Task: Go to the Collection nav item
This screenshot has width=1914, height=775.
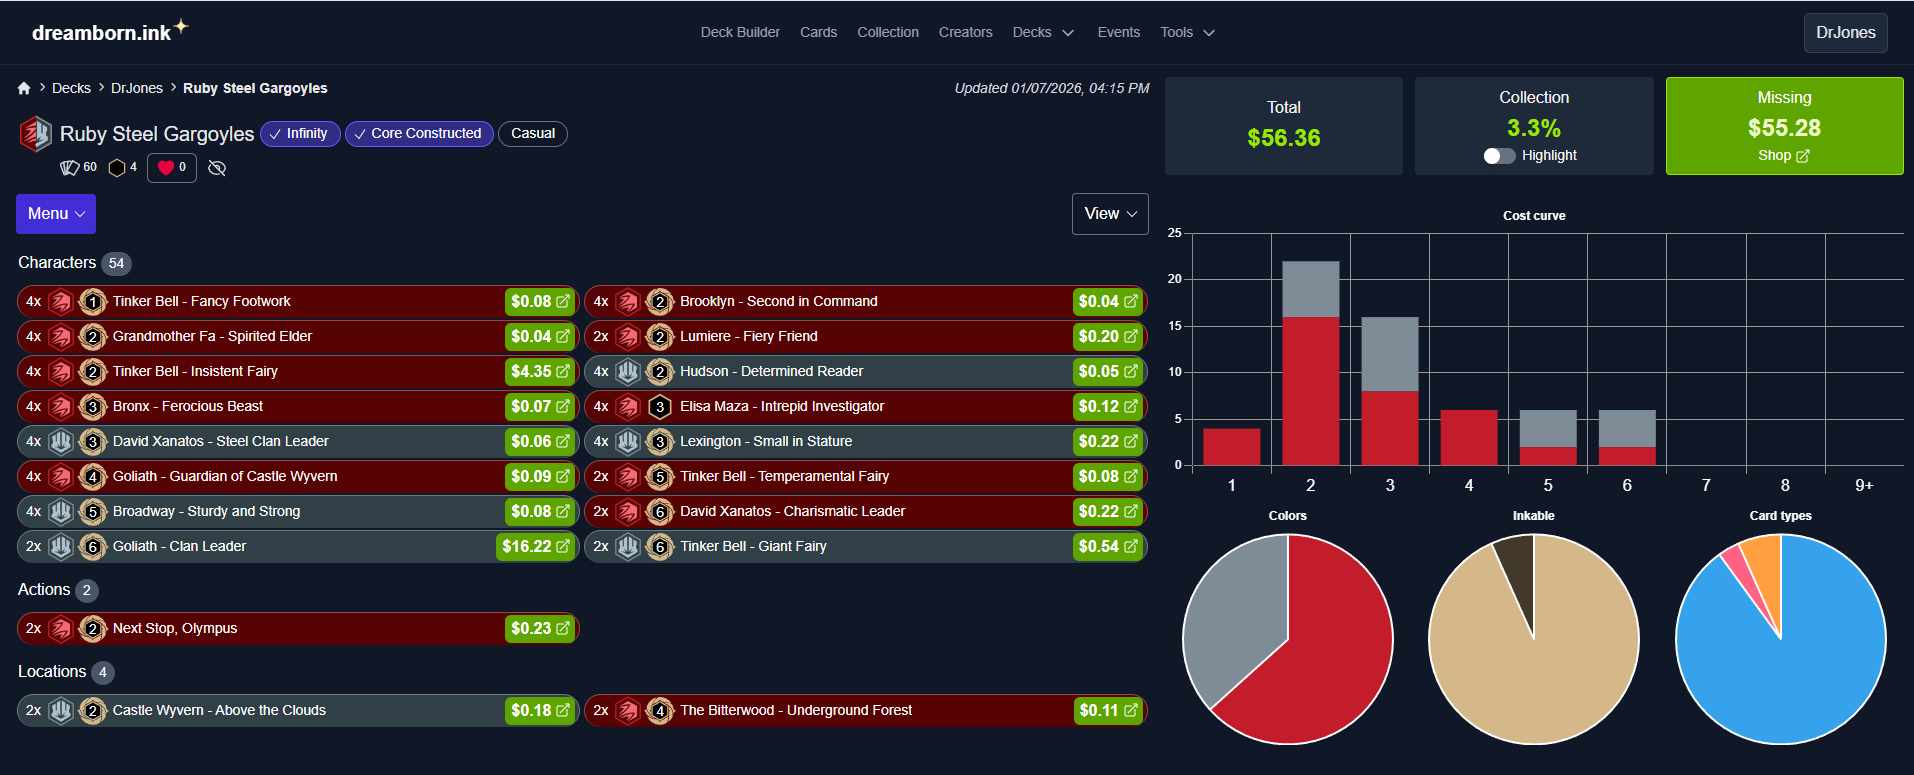Action: point(887,33)
